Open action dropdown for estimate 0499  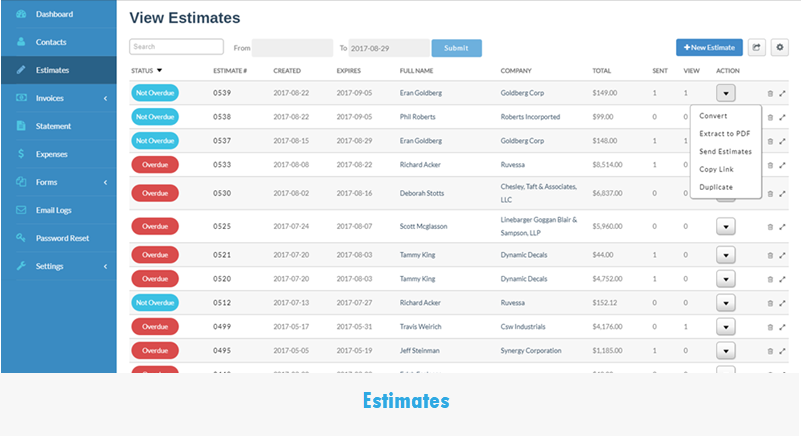coord(725,327)
